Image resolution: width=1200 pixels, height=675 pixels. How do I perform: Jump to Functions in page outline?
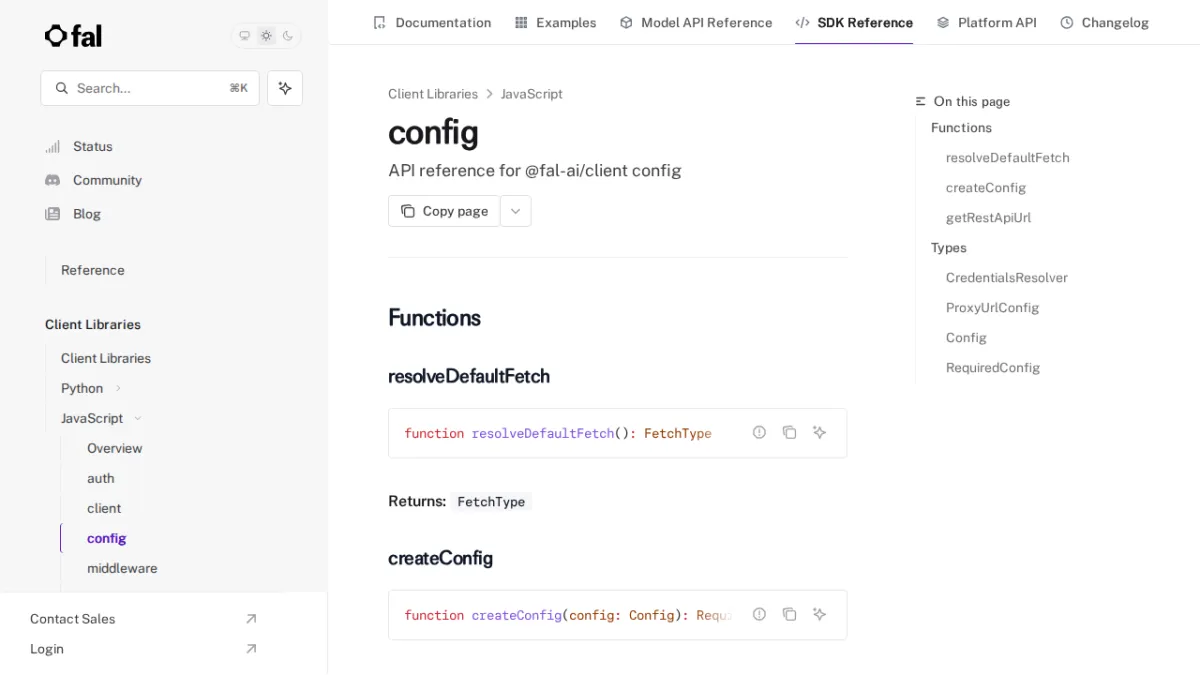(961, 128)
